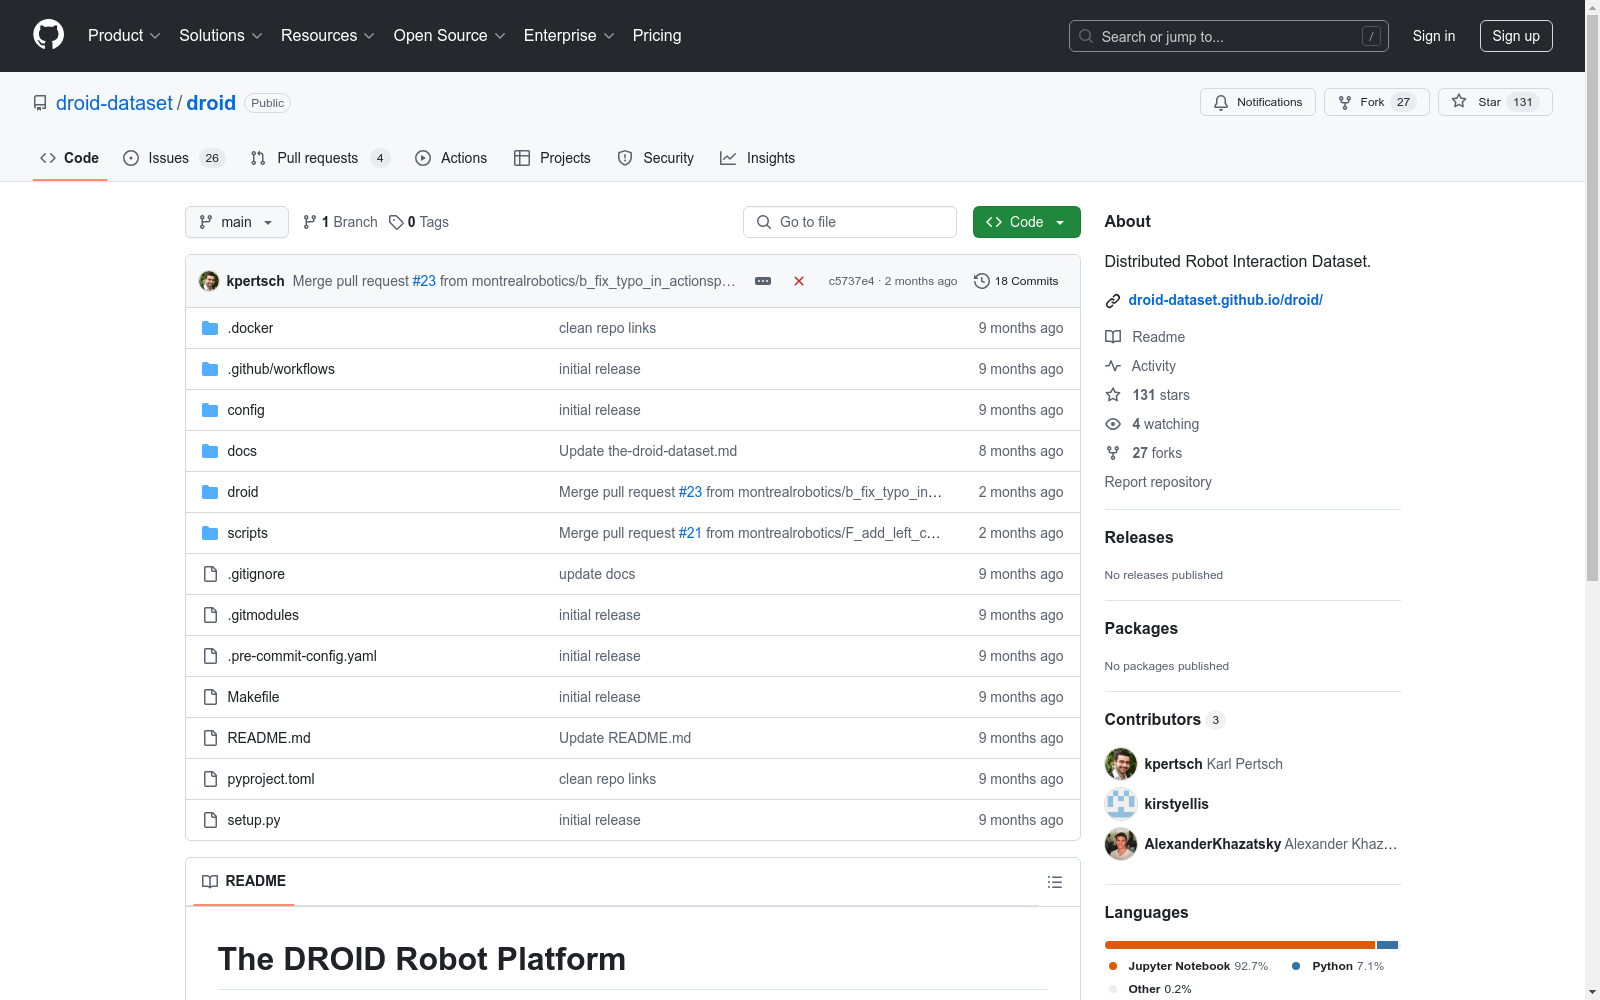
Task: Switch to the Issues tab
Action: pos(174,158)
